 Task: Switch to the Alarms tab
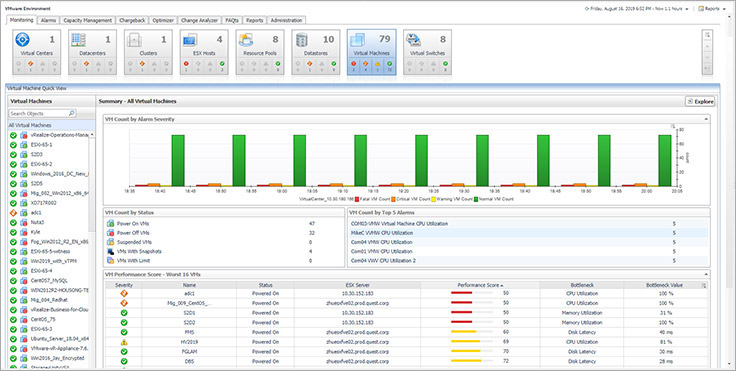[x=48, y=20]
